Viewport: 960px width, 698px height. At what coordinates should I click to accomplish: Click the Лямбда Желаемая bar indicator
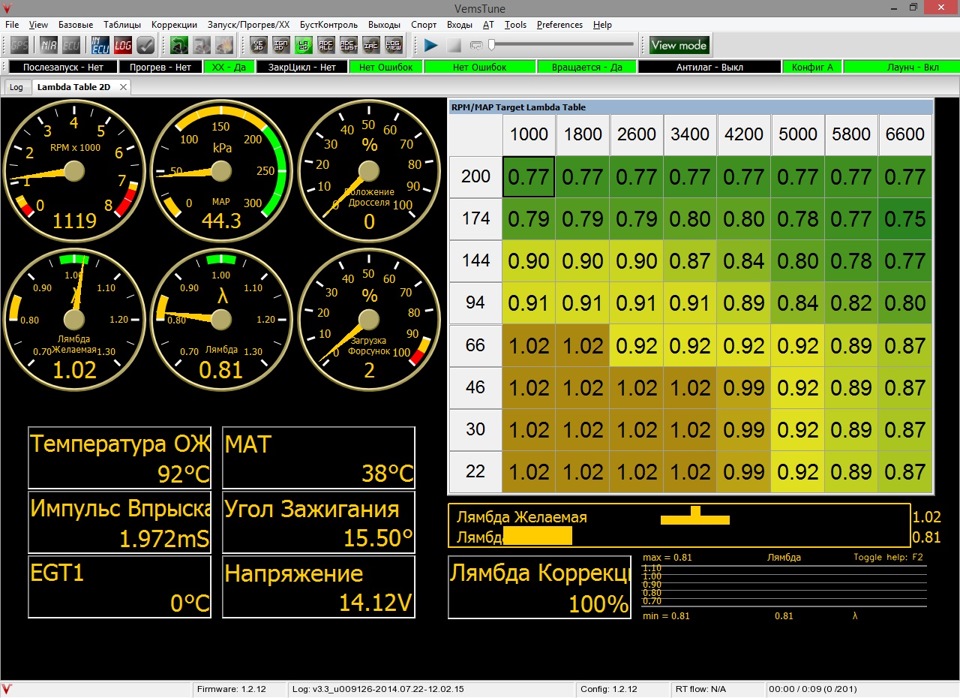pyautogui.click(x=695, y=517)
